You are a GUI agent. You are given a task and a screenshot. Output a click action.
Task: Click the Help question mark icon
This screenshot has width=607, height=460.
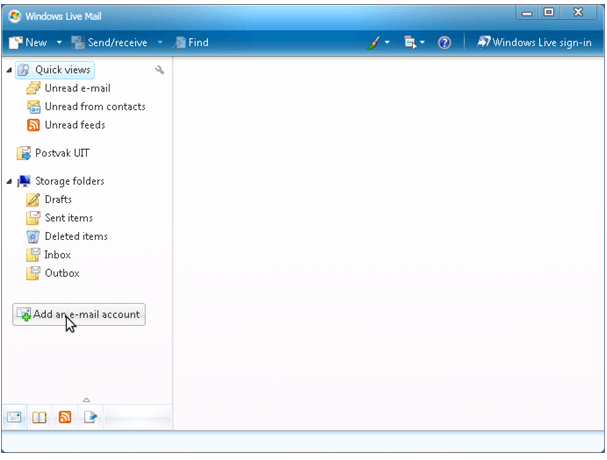point(445,43)
